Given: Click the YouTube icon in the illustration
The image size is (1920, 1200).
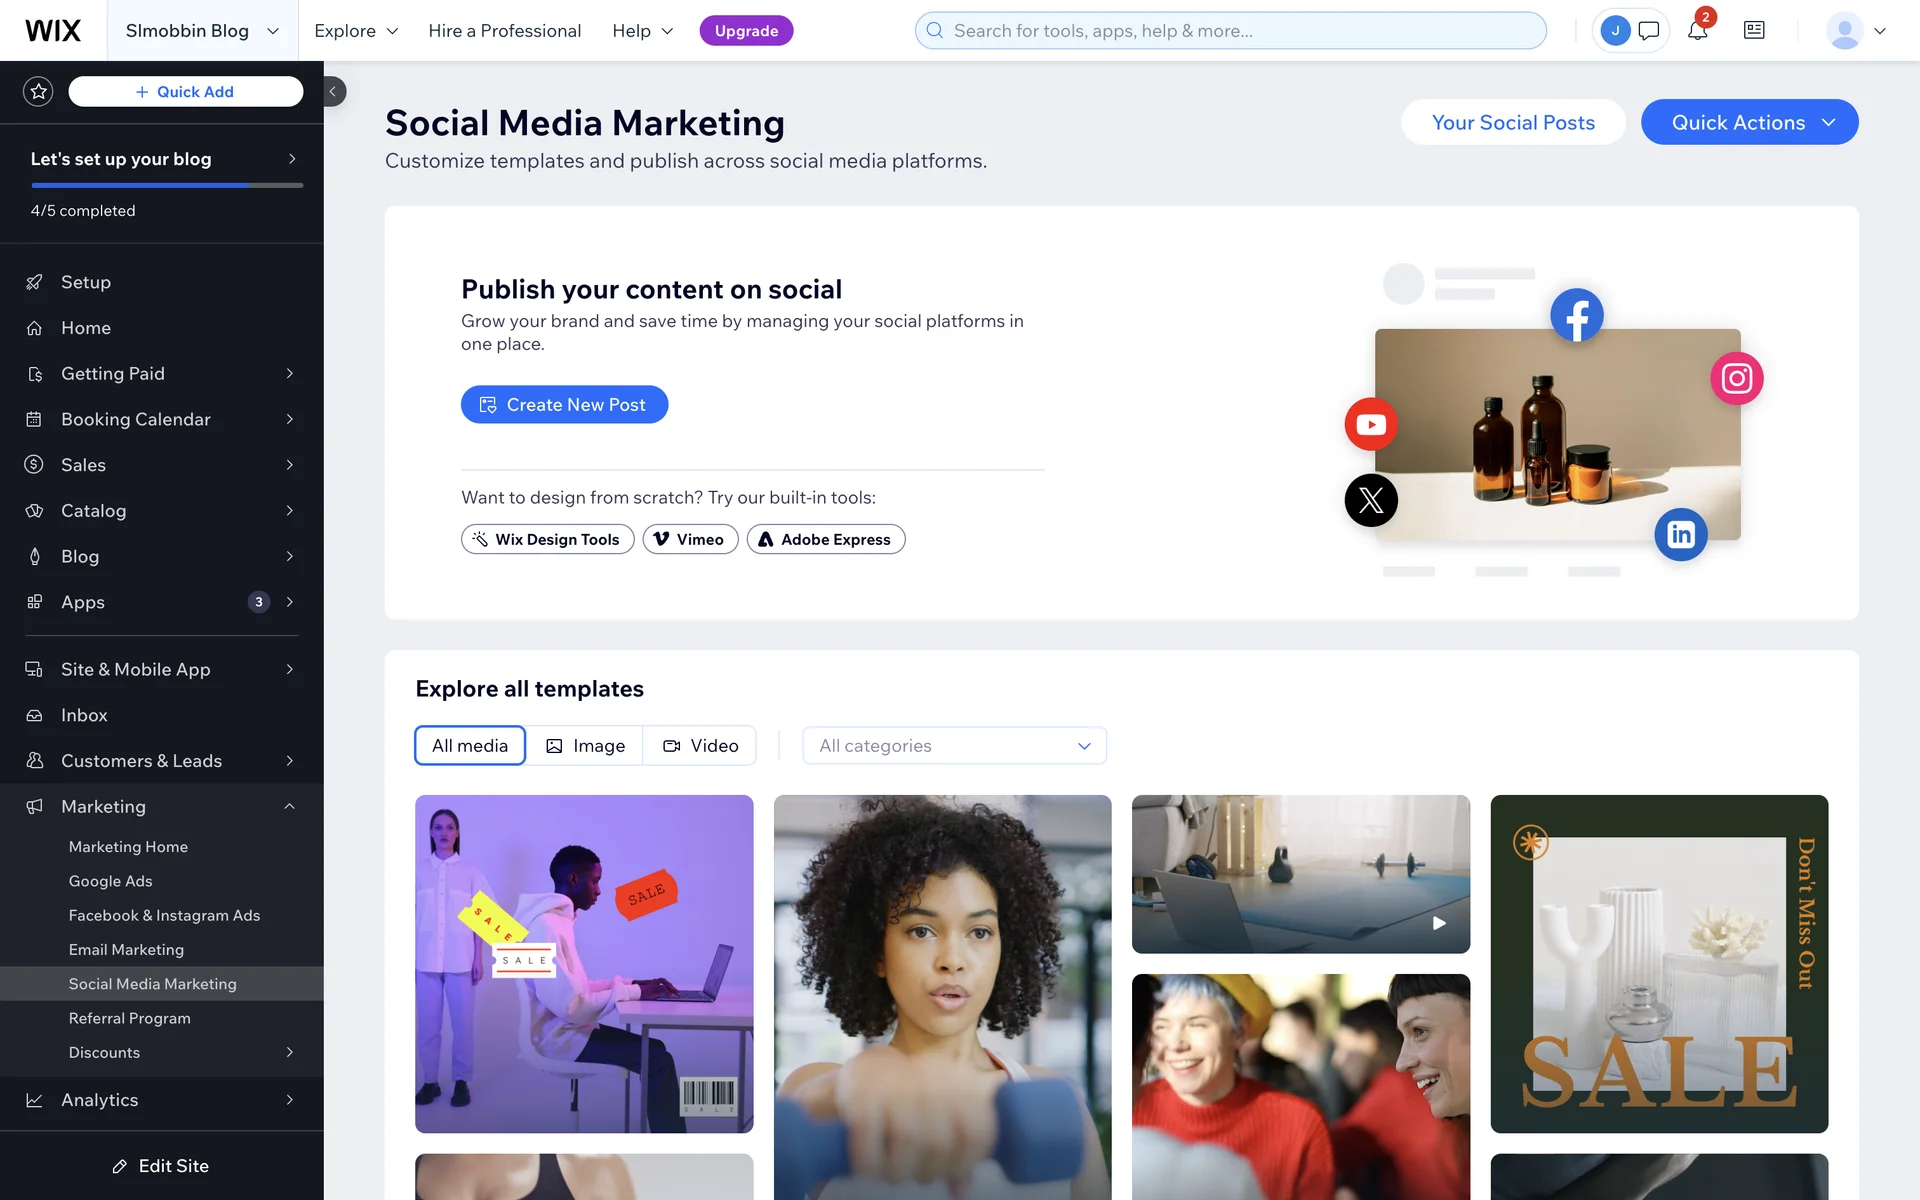Looking at the screenshot, I should pos(1371,424).
